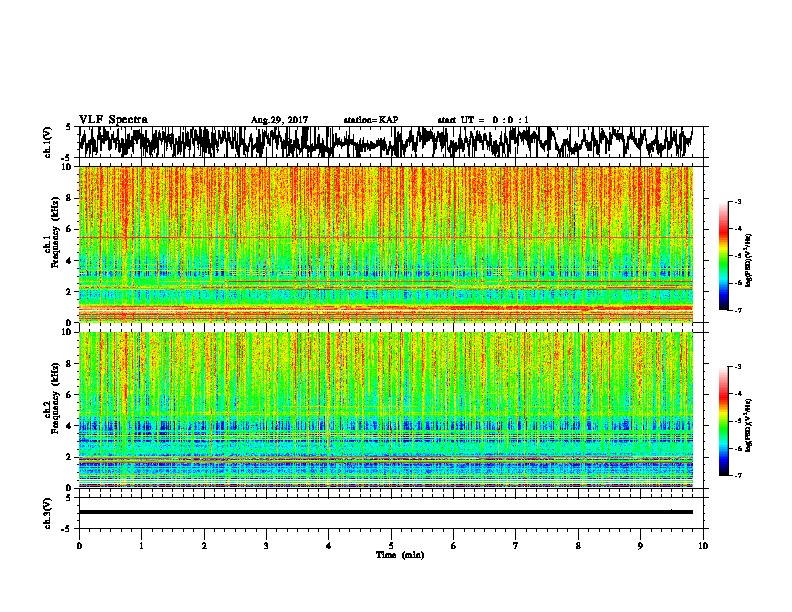This screenshot has height=612, width=792.
Task: Click time axis tick label "10"
Action: (703, 546)
